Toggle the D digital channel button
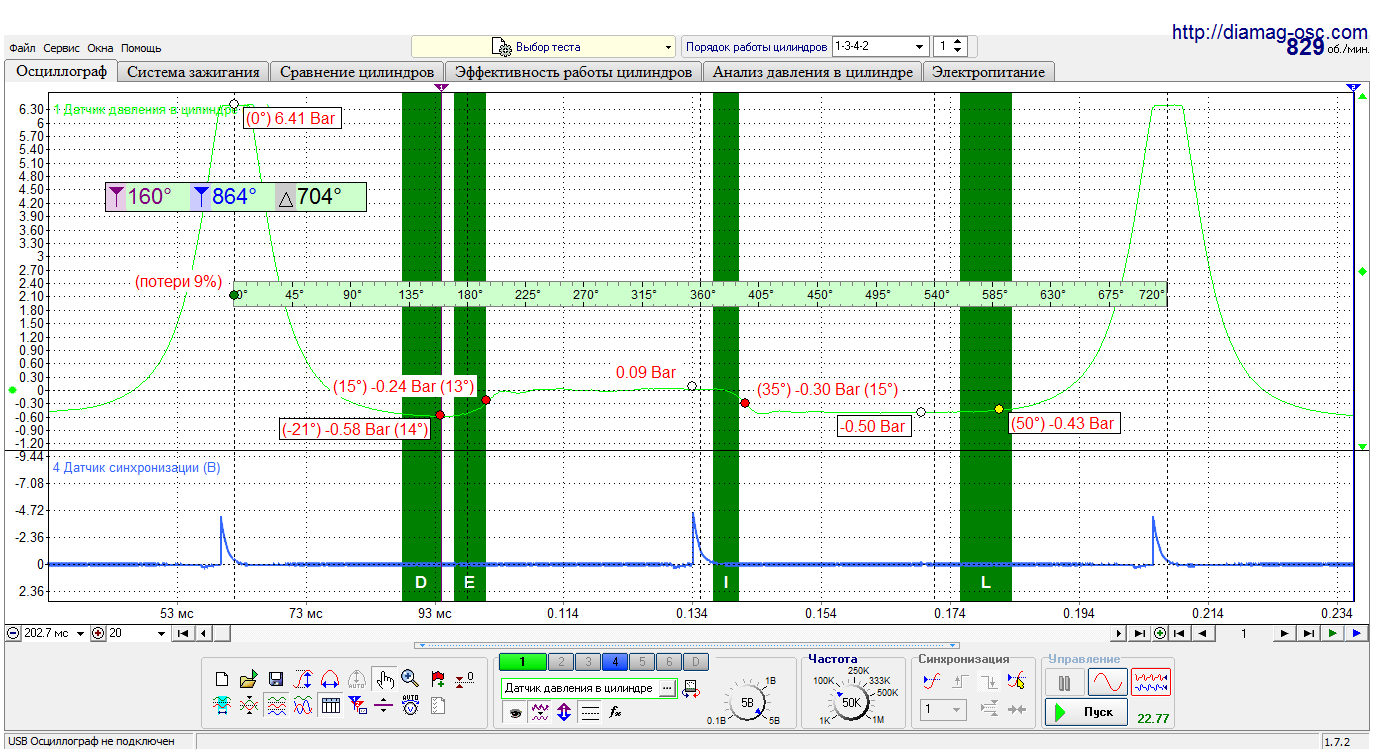The height and width of the screenshot is (754, 1382). point(696,662)
